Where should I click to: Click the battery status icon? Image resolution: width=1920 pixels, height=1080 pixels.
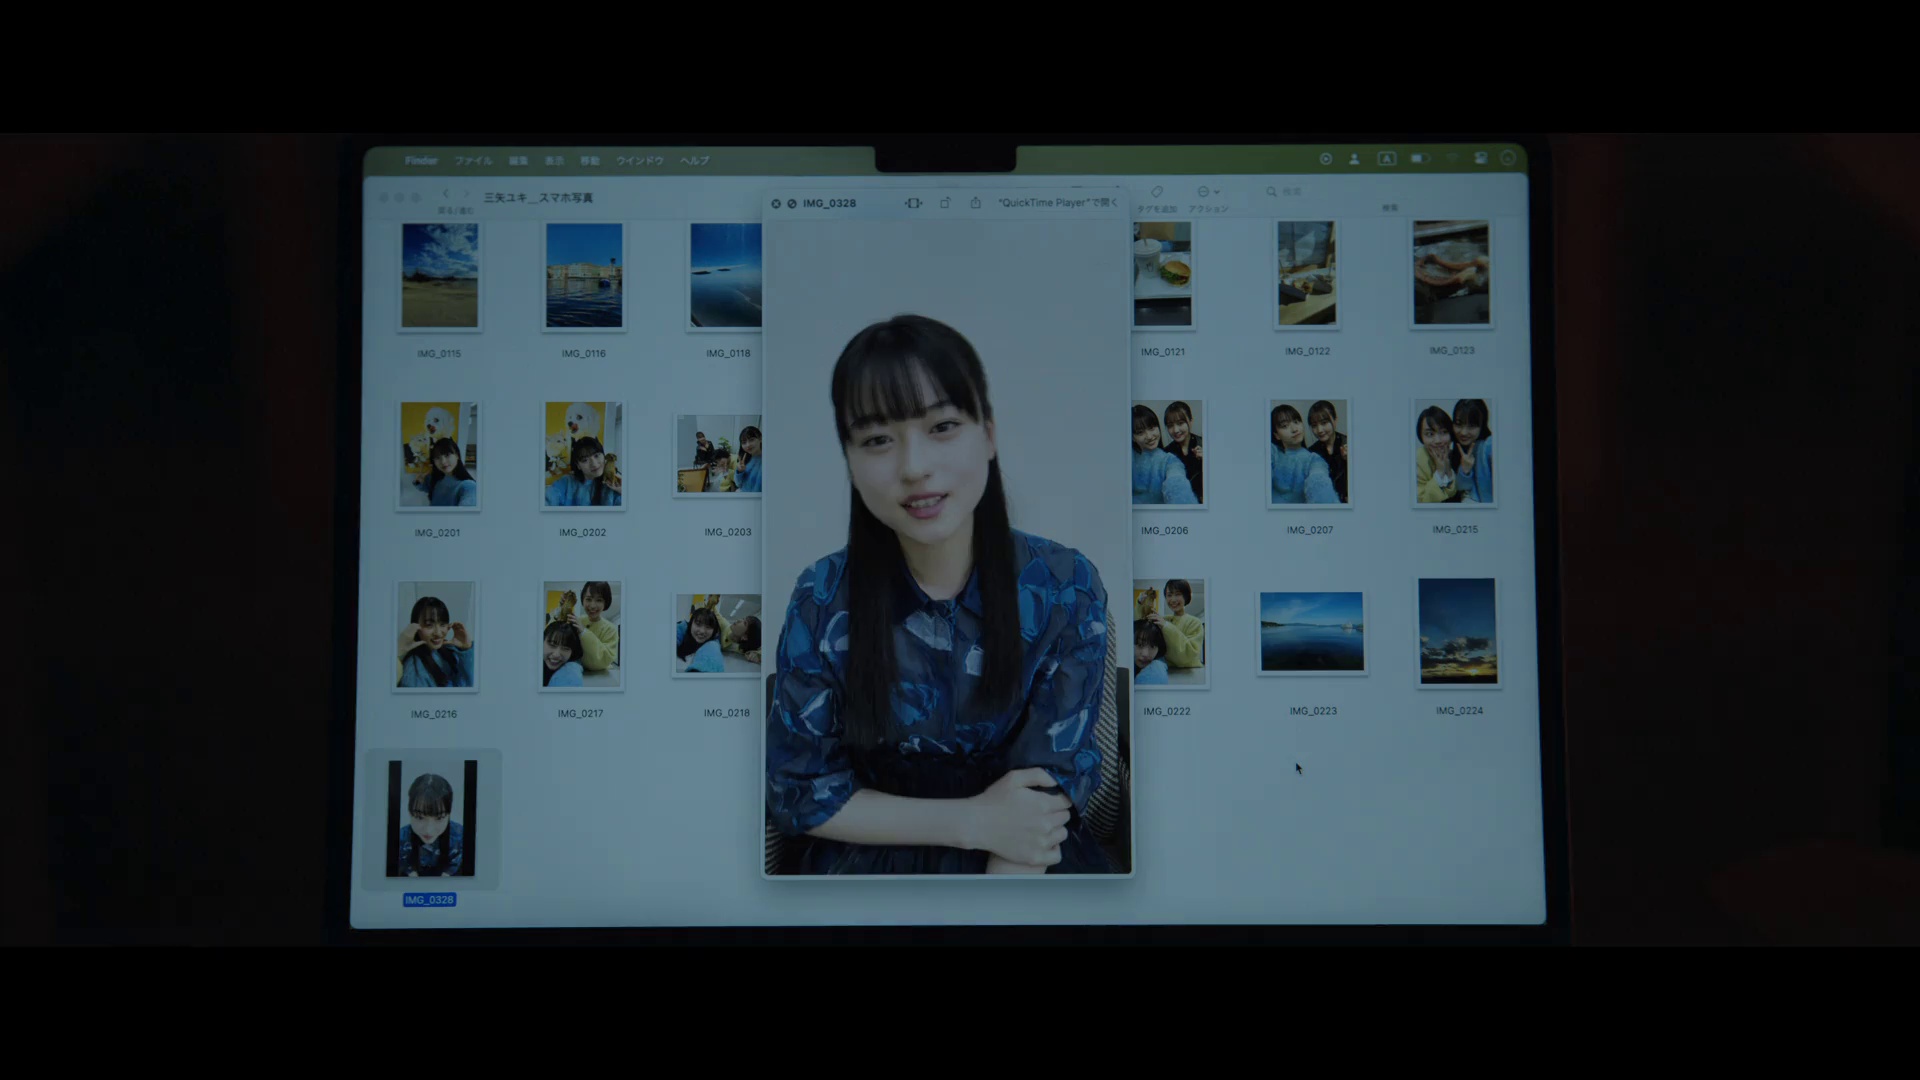[1419, 159]
